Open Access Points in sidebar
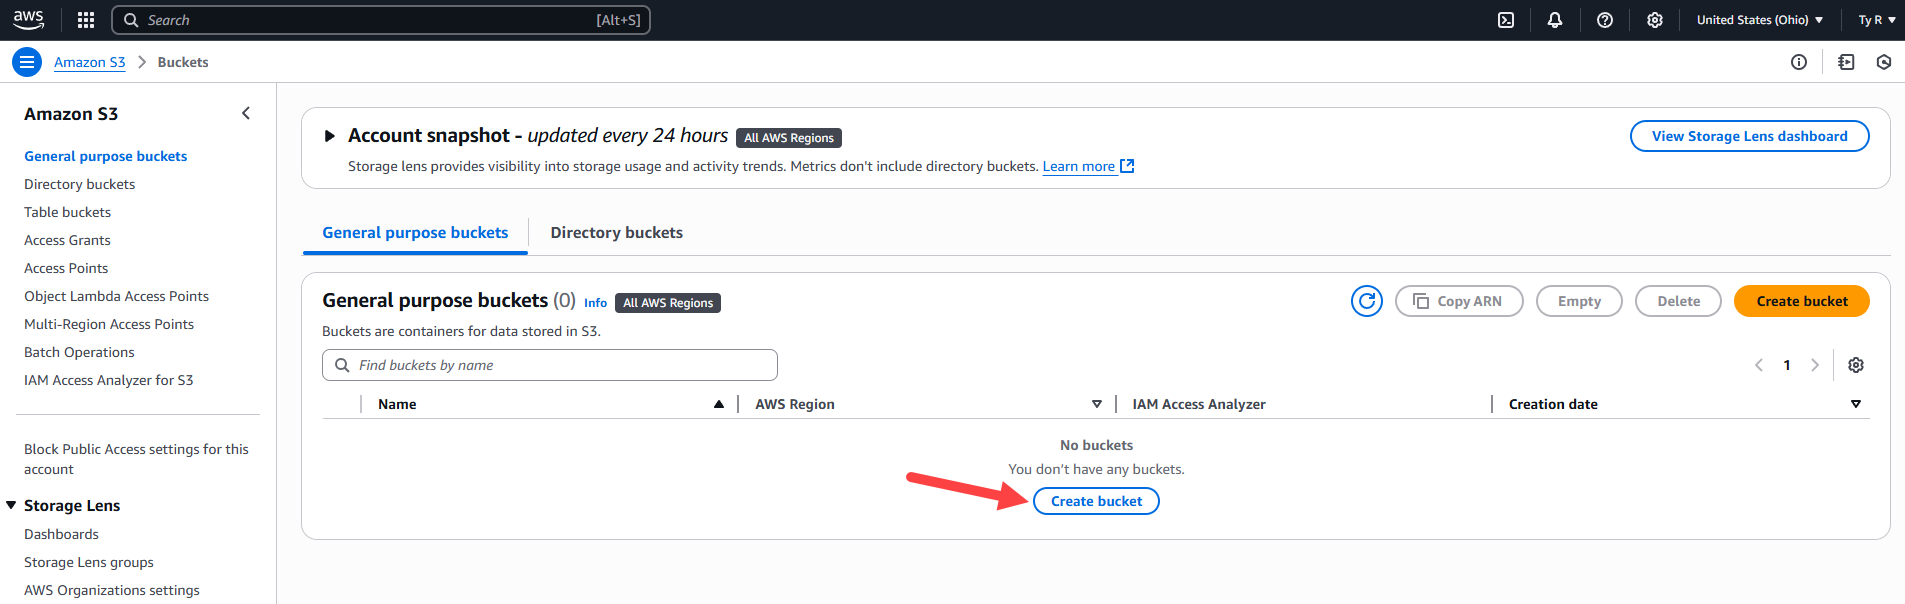This screenshot has height=604, width=1905. click(66, 268)
